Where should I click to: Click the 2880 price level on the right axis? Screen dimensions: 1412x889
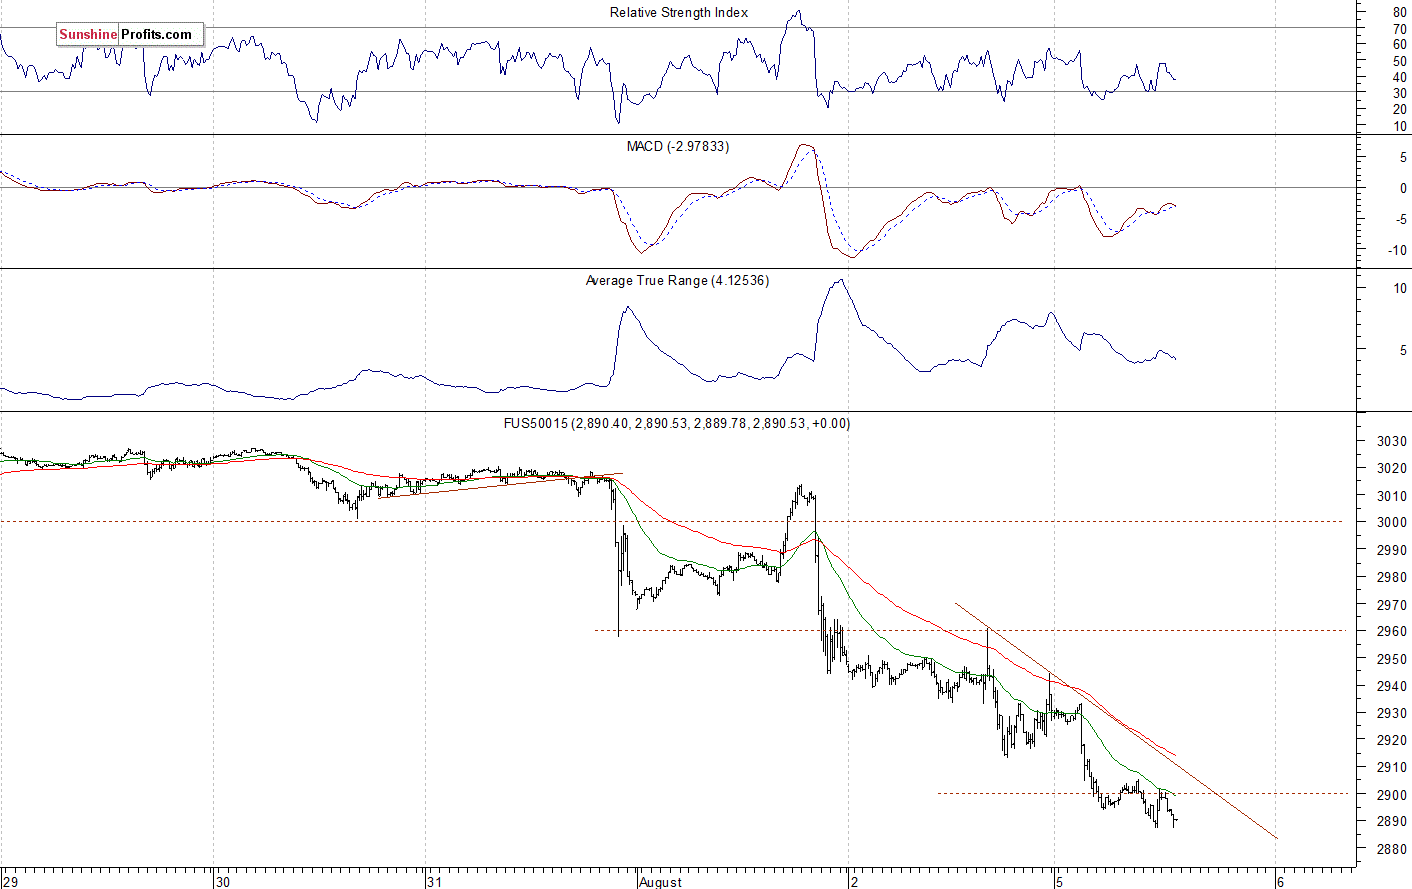tap(1391, 849)
